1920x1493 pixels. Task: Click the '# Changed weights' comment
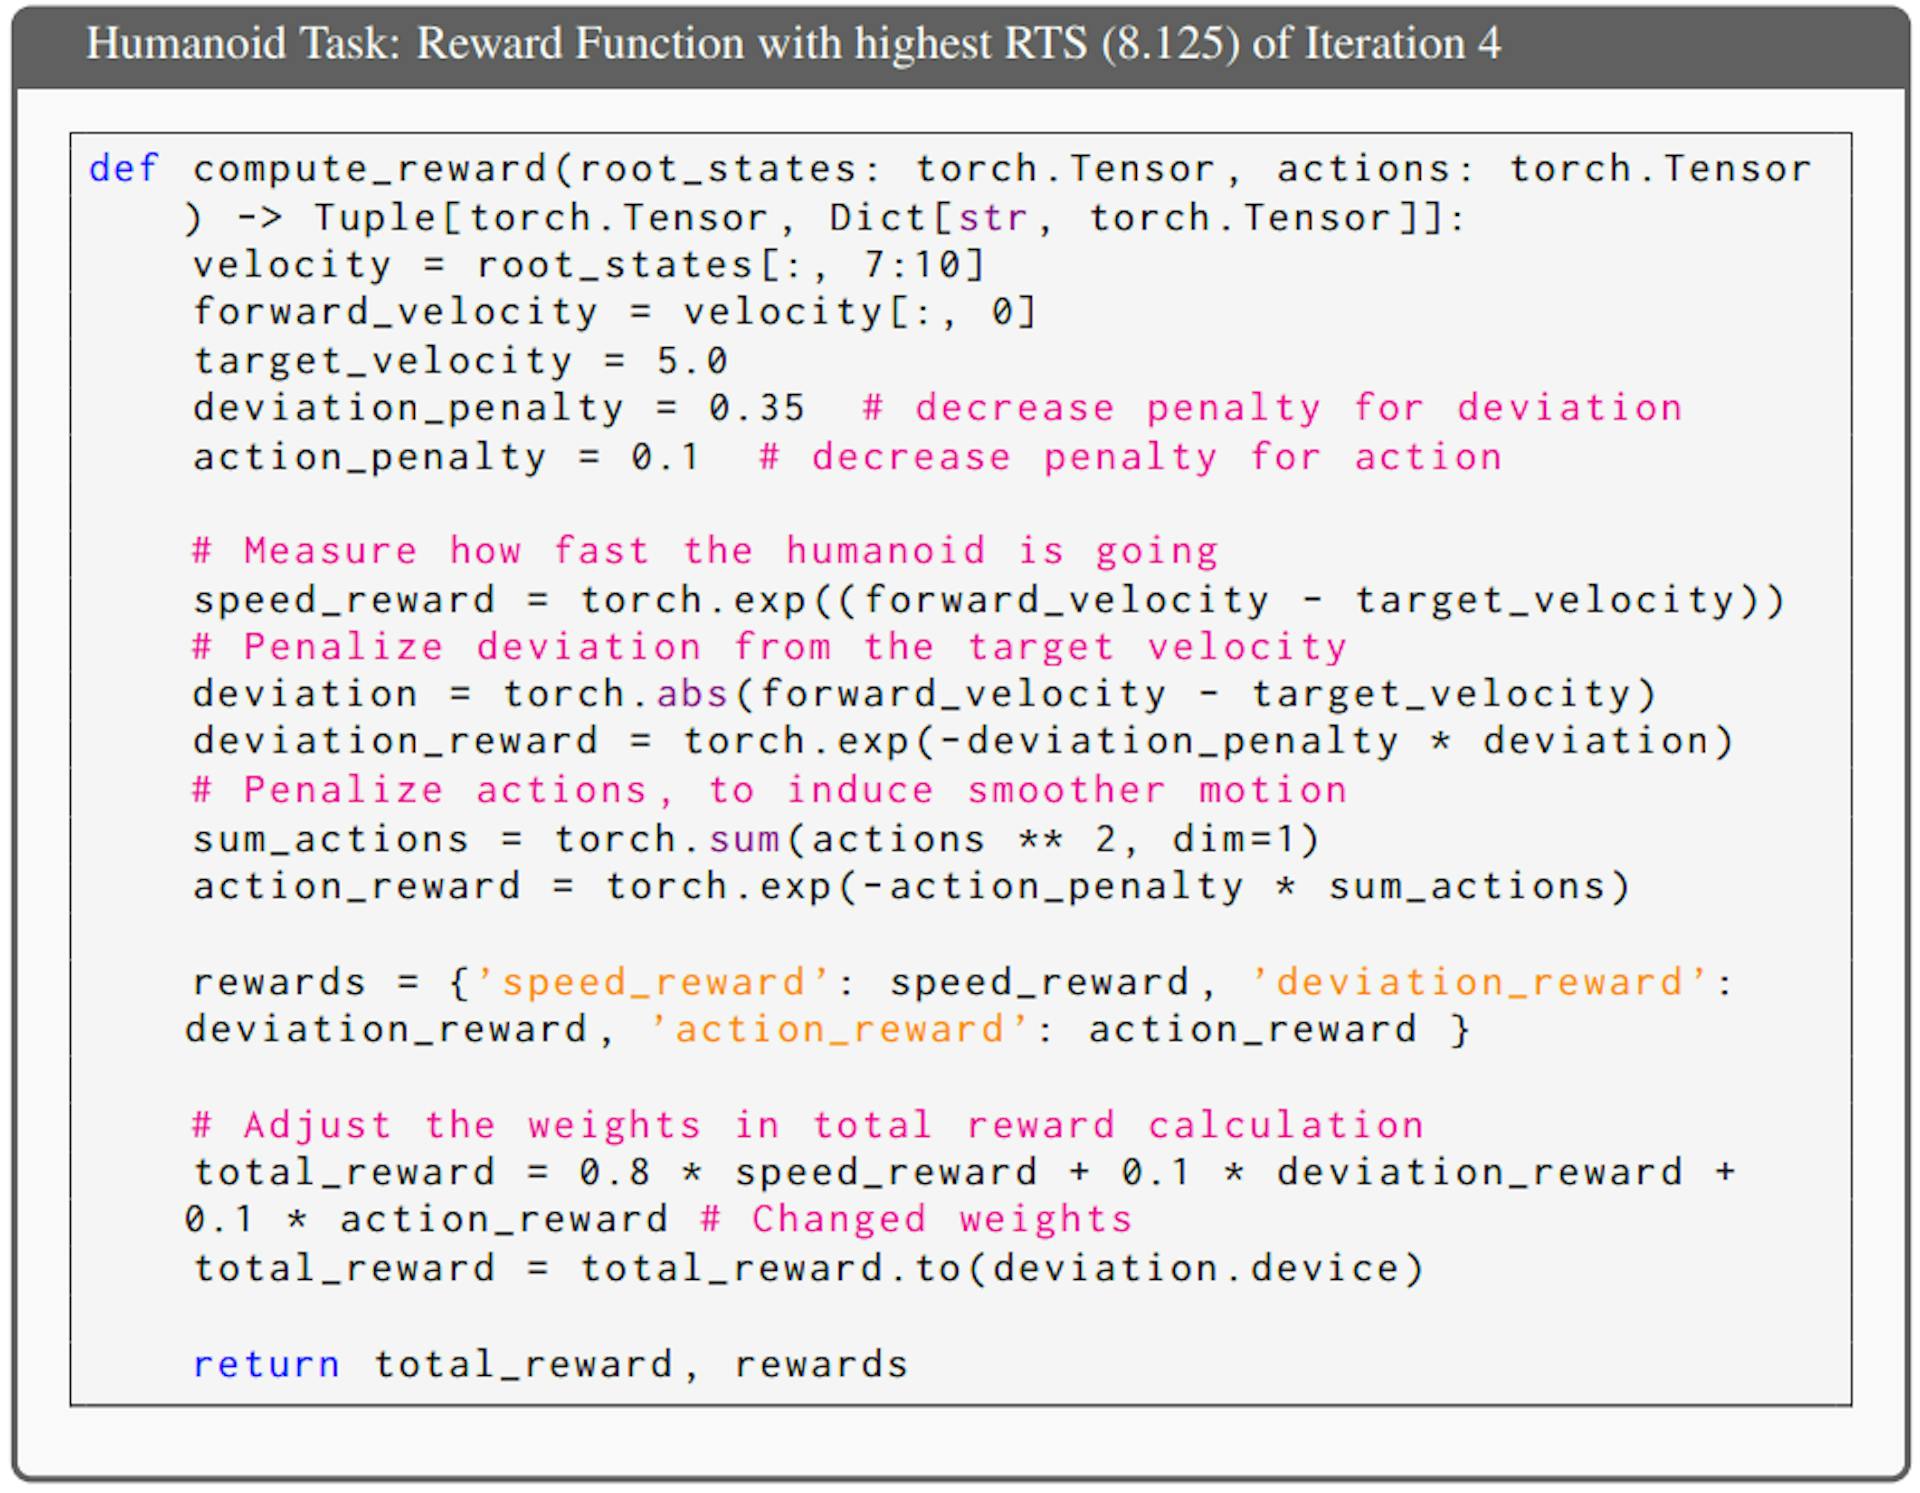click(917, 1219)
